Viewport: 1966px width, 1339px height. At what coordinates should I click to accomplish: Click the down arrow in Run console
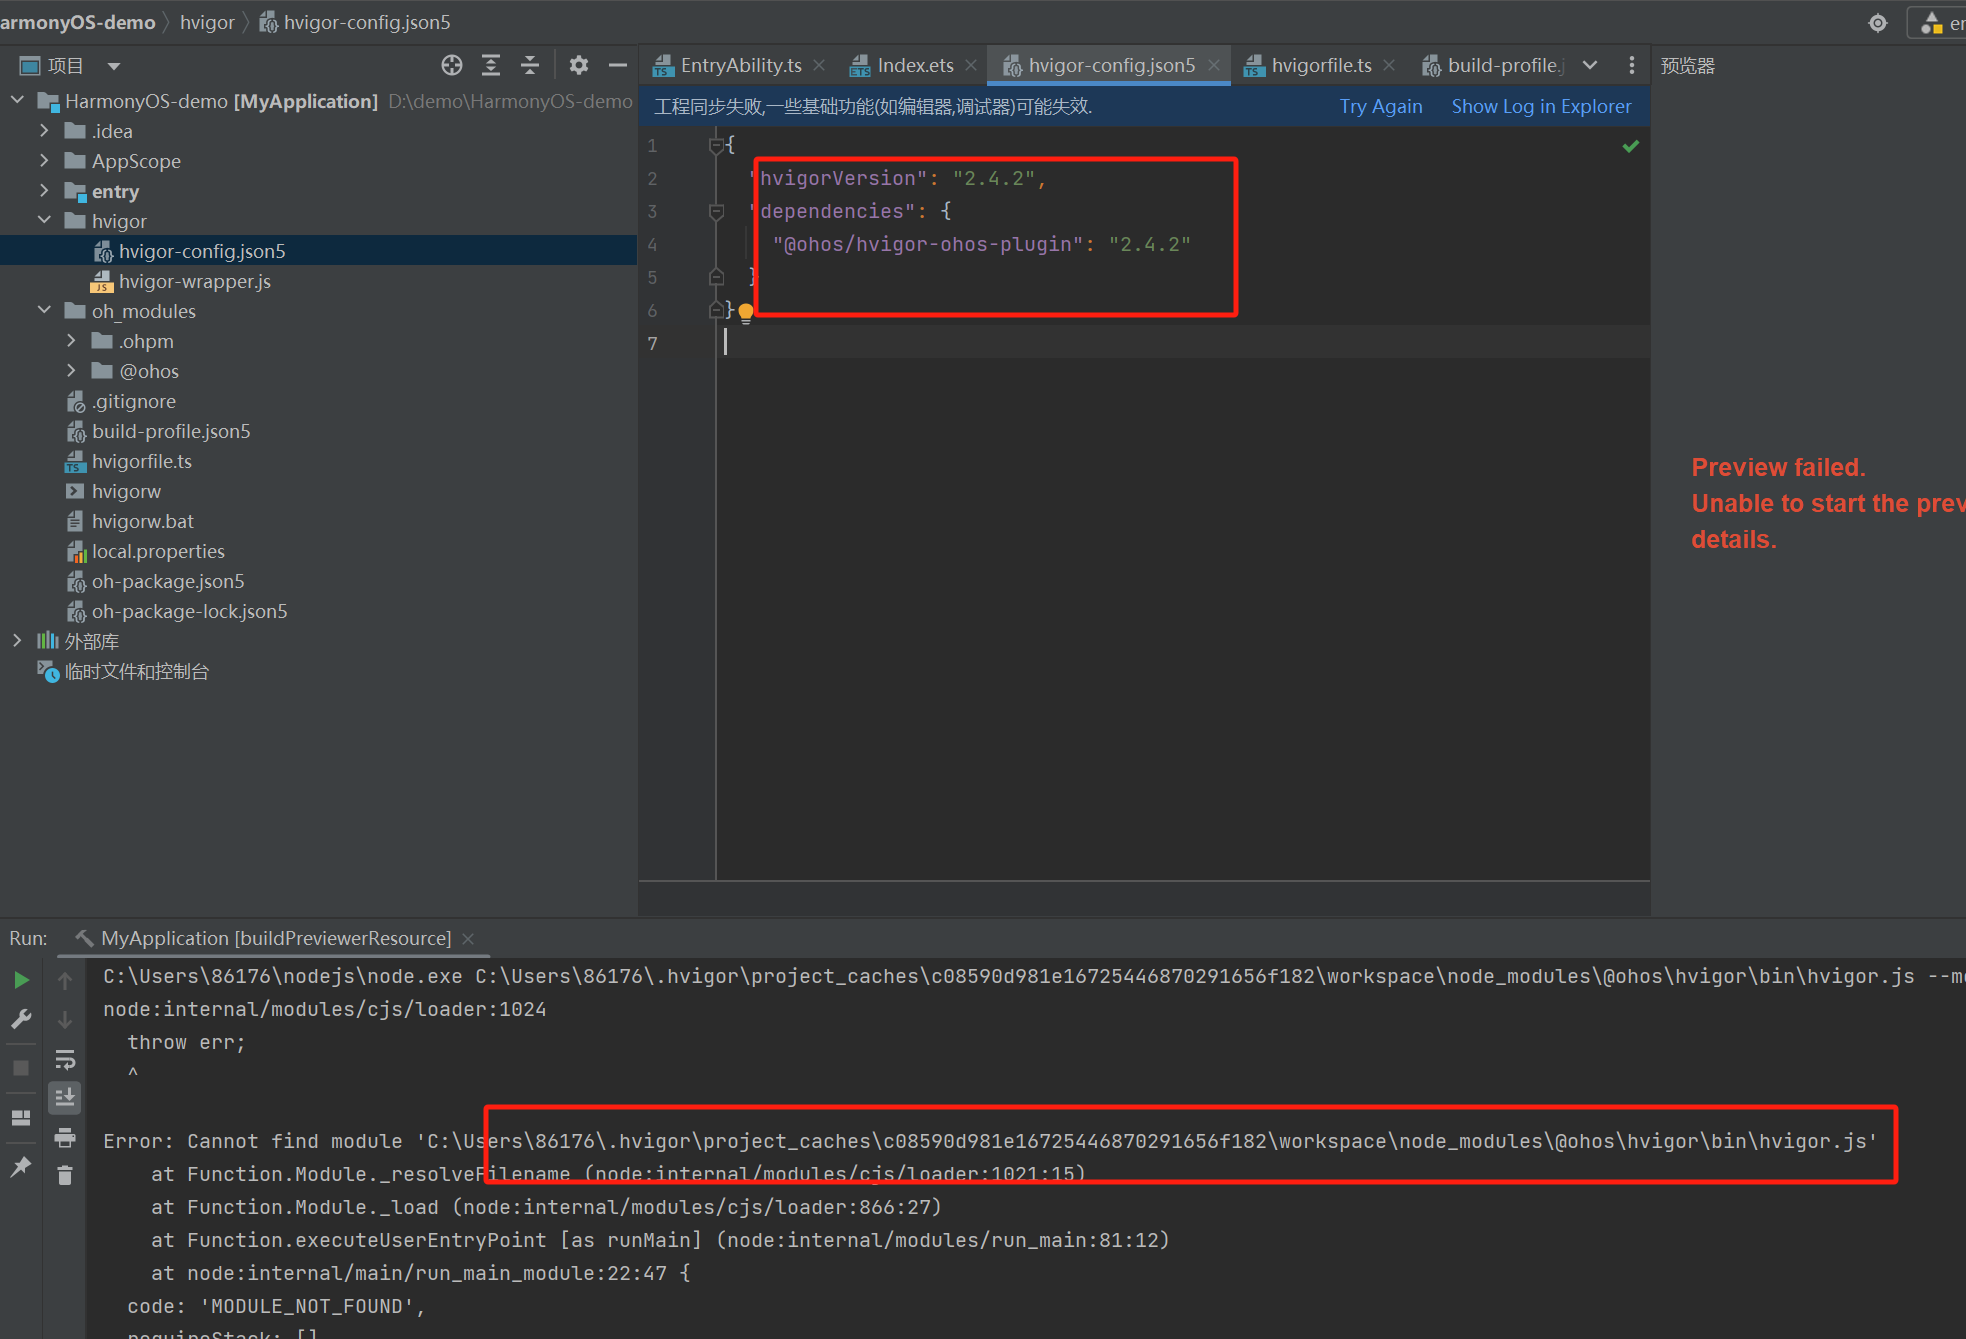(65, 1020)
